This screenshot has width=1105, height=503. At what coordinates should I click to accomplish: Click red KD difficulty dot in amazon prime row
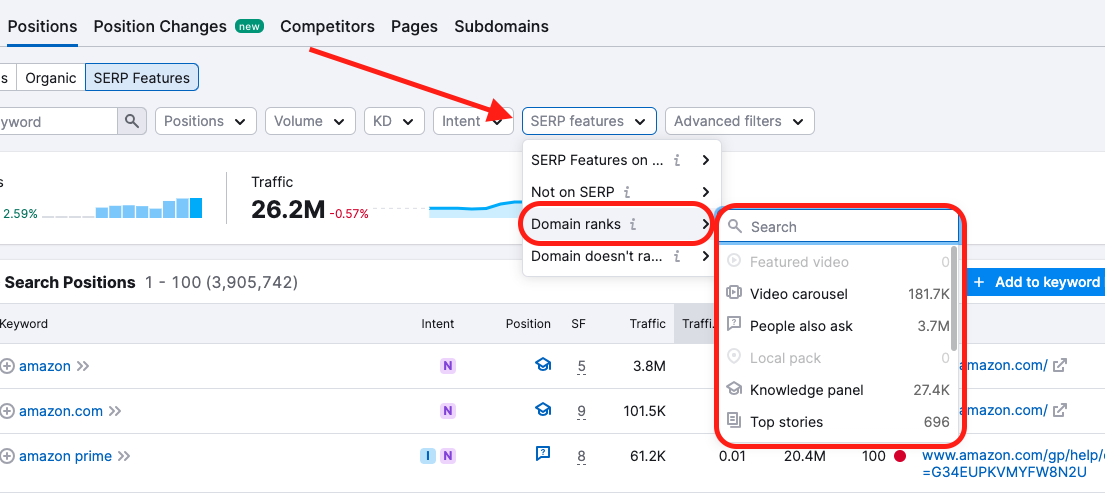pyautogui.click(x=900, y=457)
